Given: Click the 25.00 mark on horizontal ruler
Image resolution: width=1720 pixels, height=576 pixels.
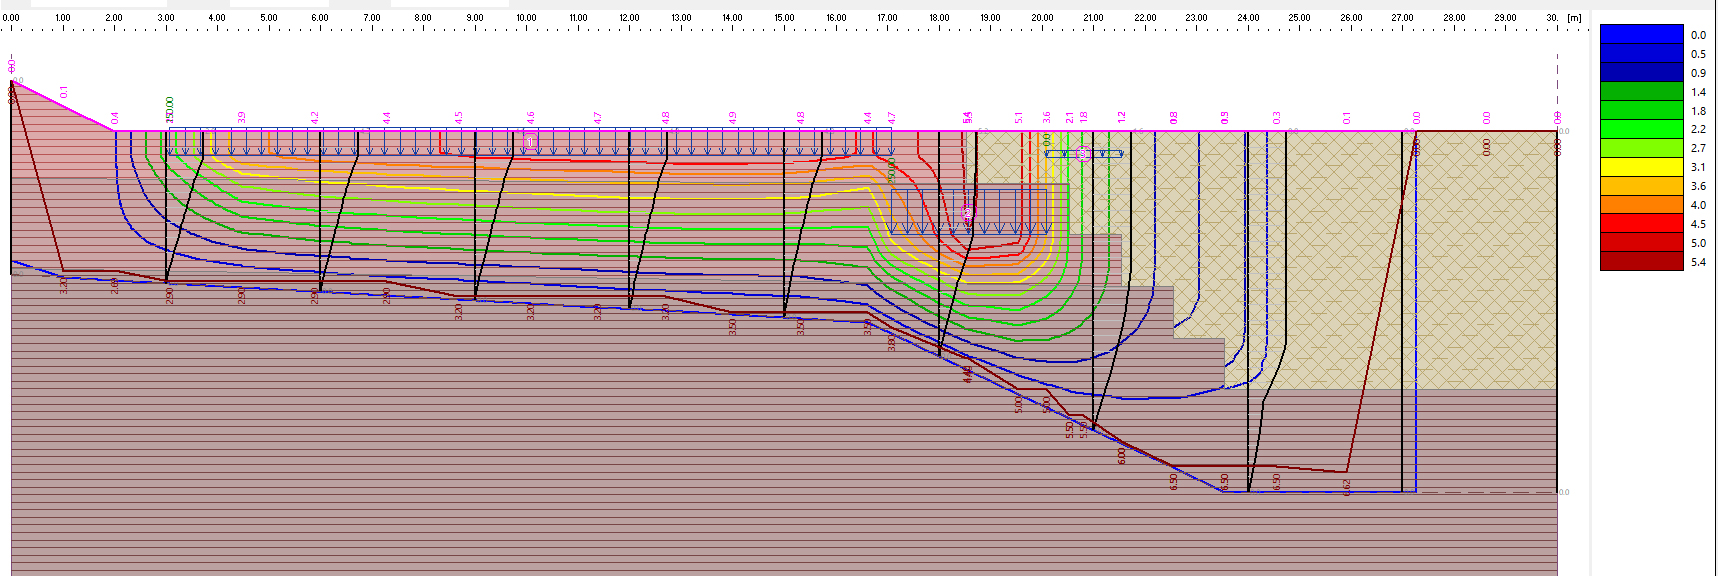Looking at the screenshot, I should (1299, 18).
